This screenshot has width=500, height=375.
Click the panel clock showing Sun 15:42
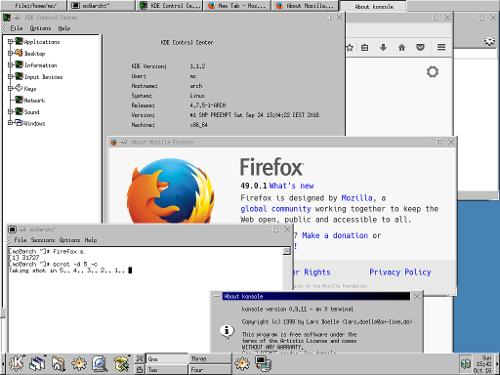483,364
